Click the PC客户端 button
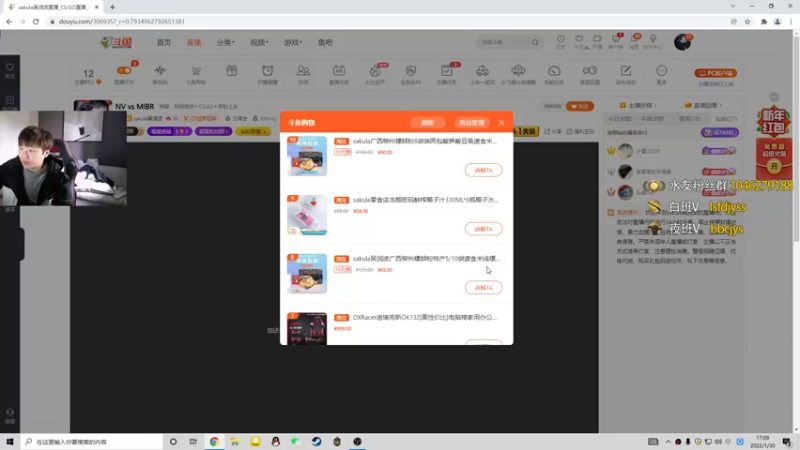Image resolution: width=800 pixels, height=450 pixels. (x=715, y=73)
